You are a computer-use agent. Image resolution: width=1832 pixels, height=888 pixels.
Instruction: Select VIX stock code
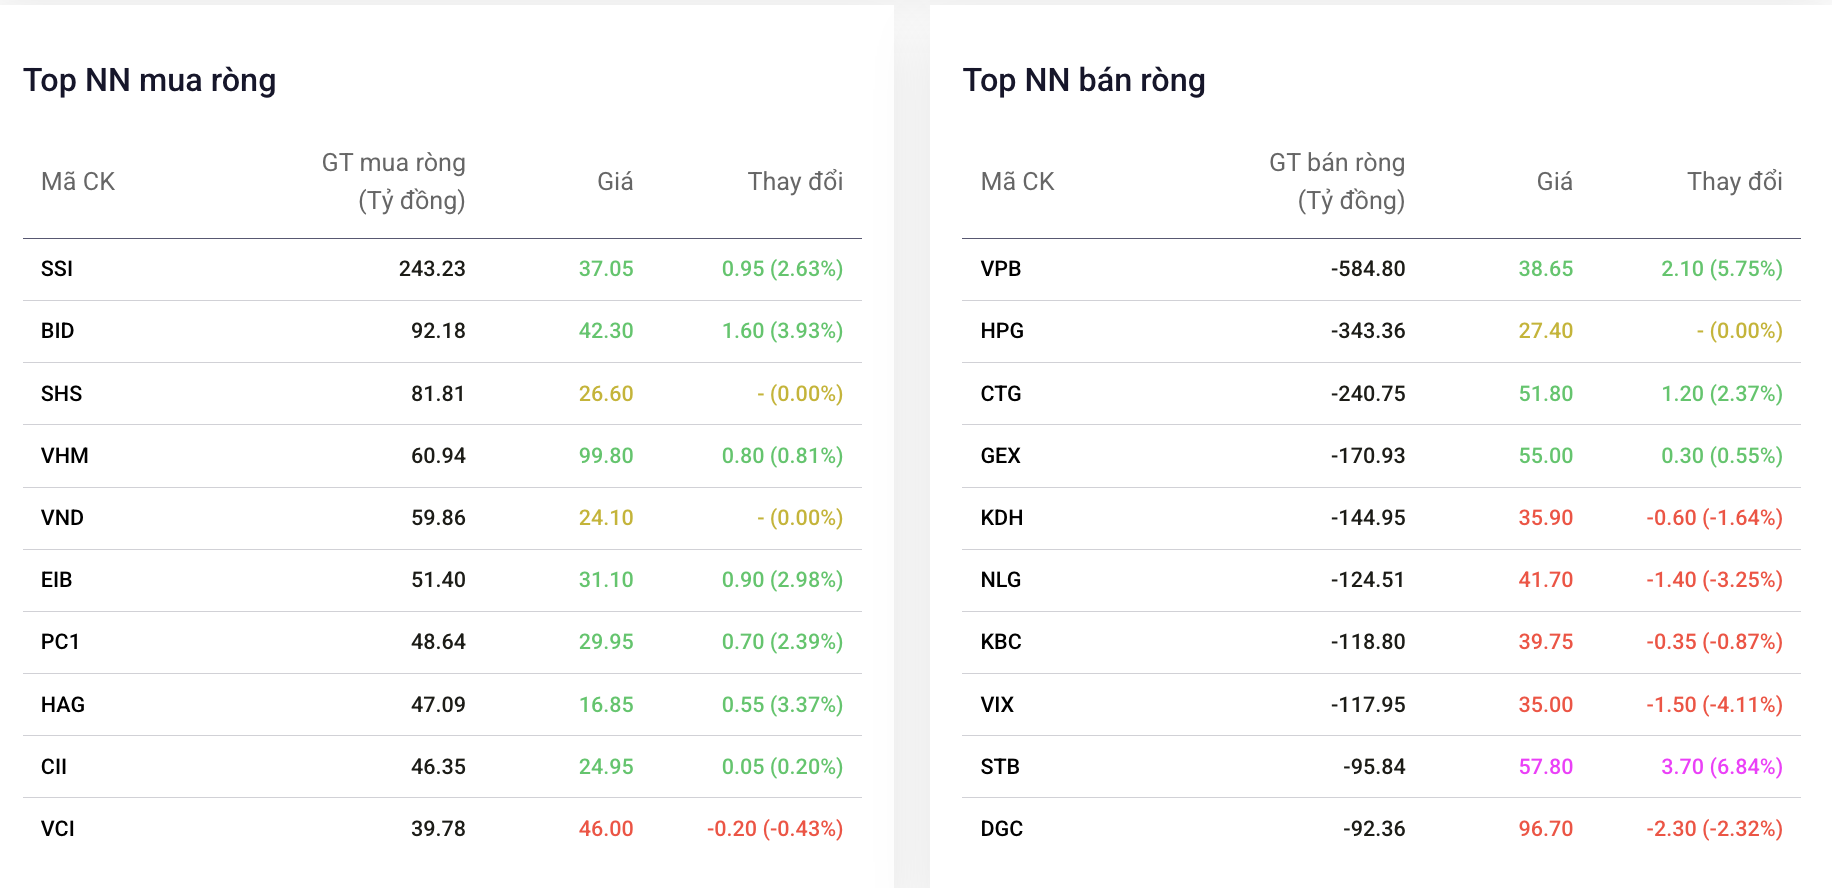(x=997, y=705)
